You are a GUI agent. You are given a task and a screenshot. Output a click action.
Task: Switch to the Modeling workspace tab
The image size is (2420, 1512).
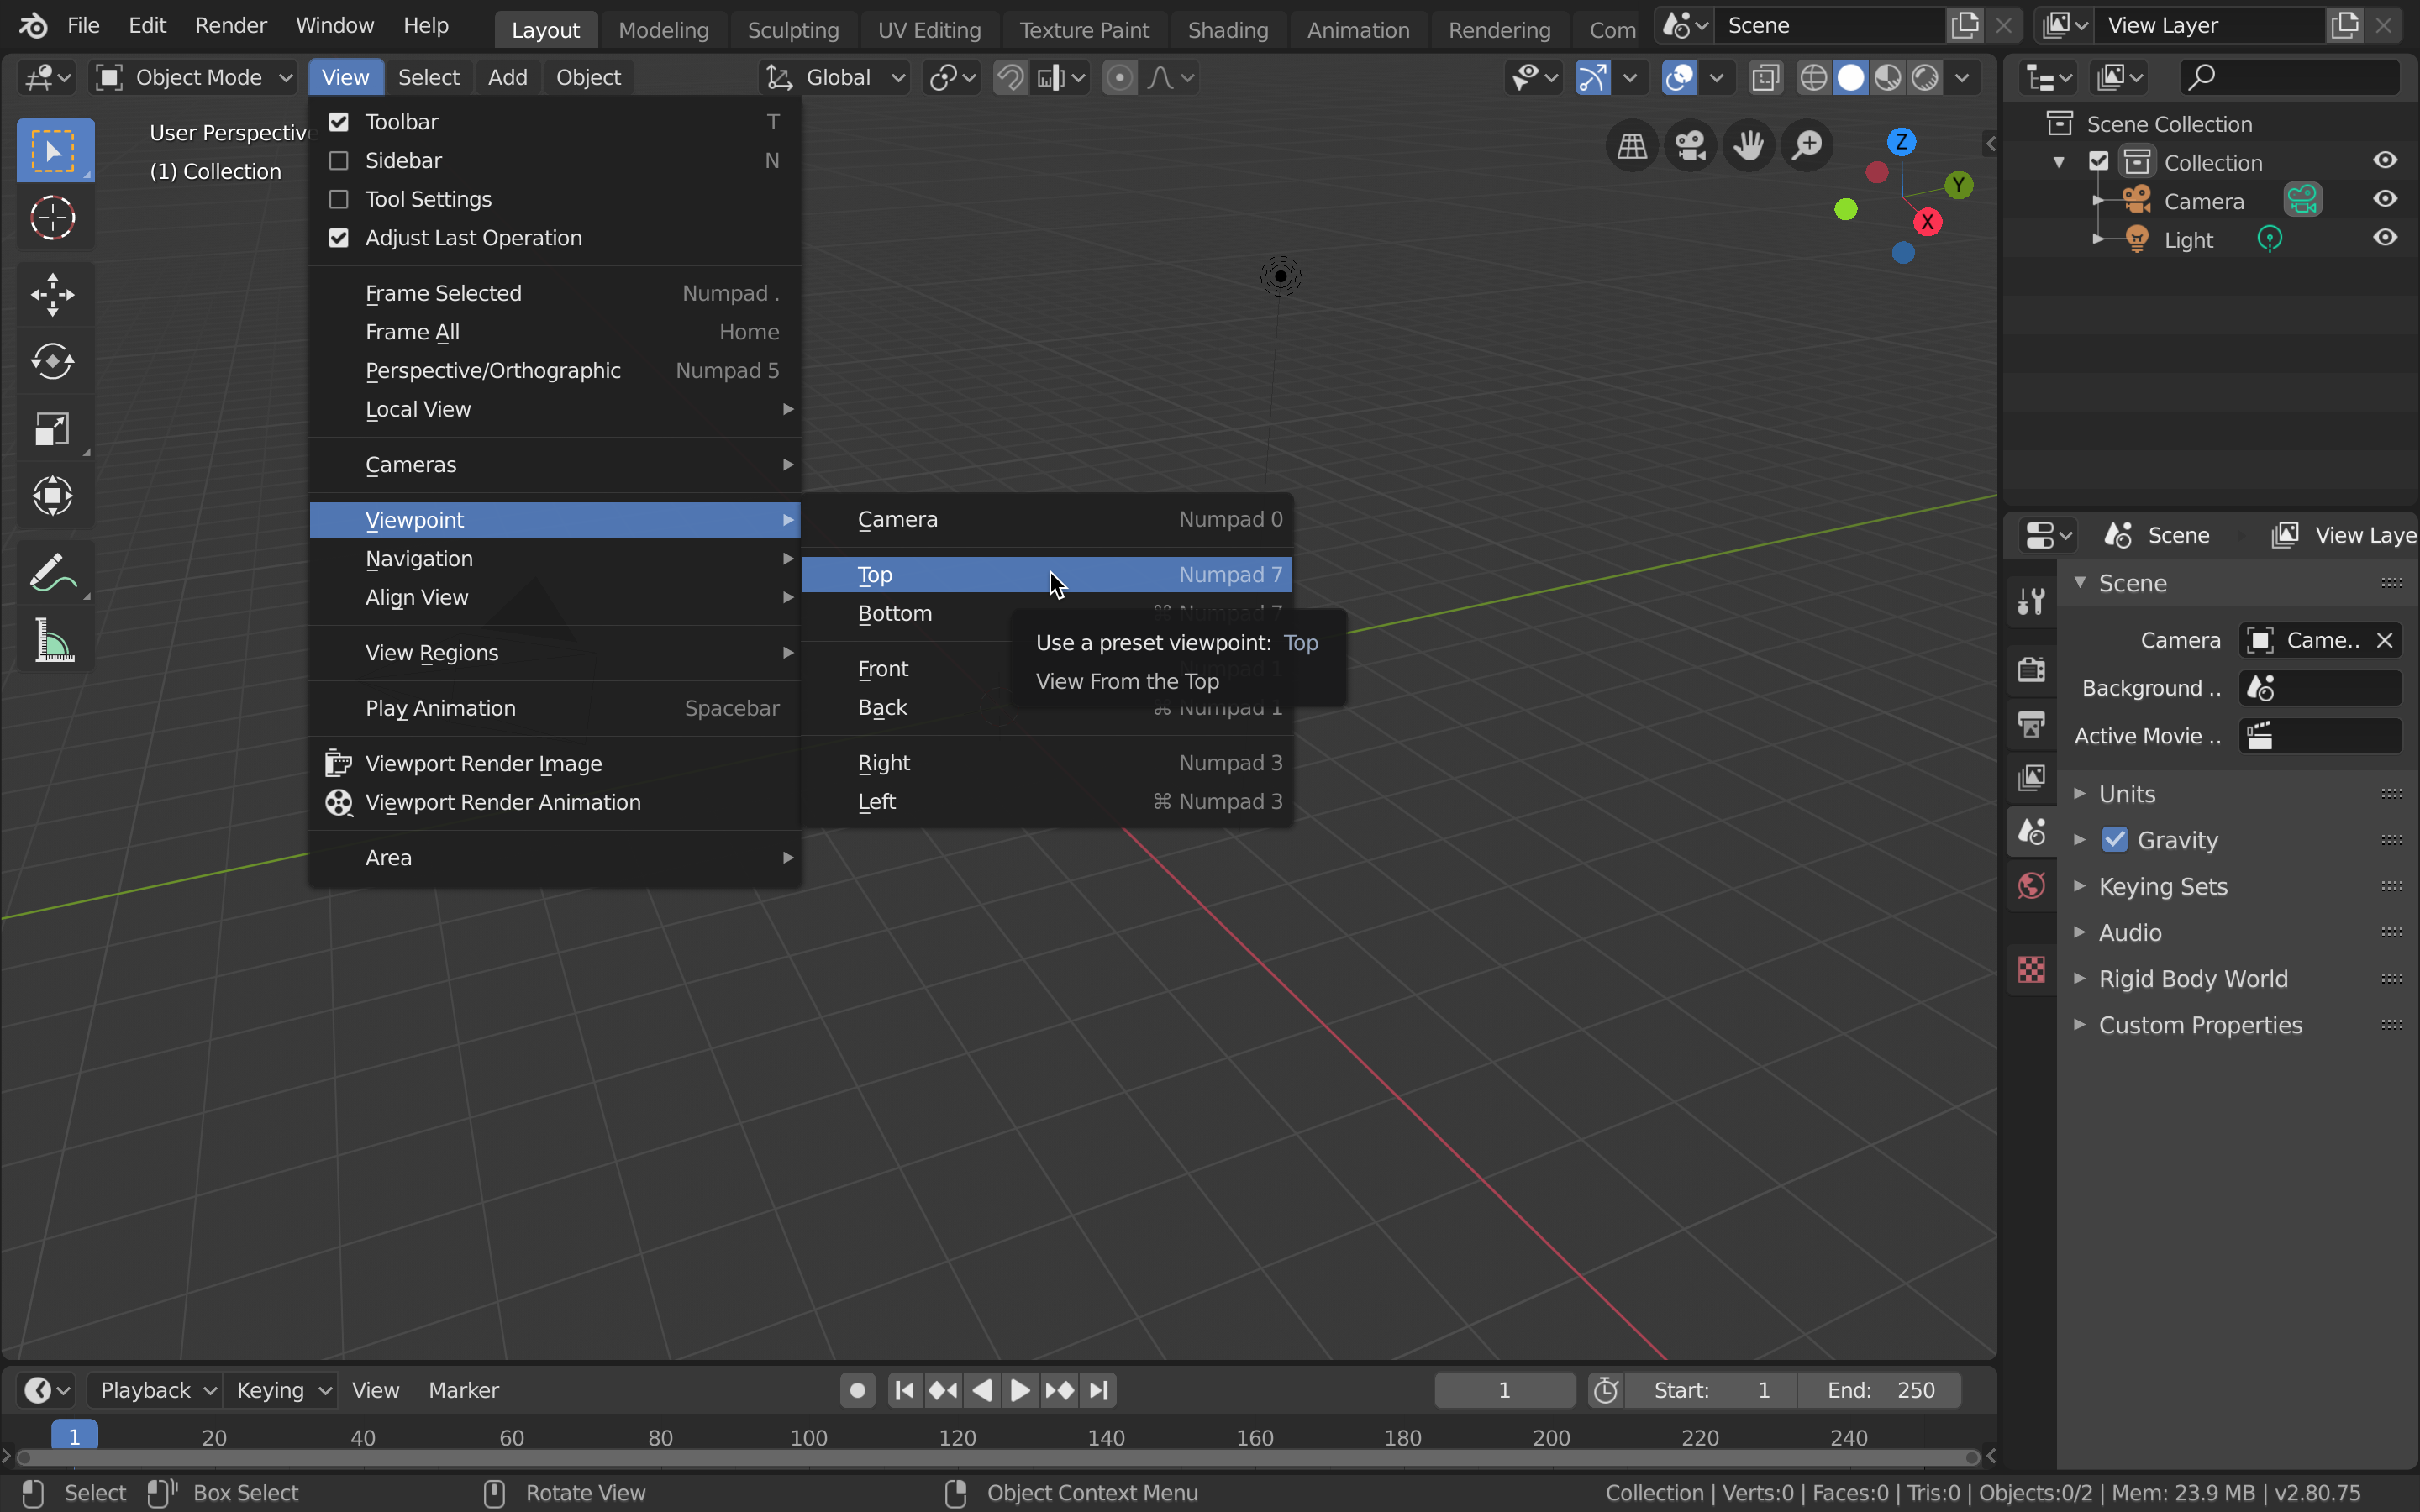point(663,30)
